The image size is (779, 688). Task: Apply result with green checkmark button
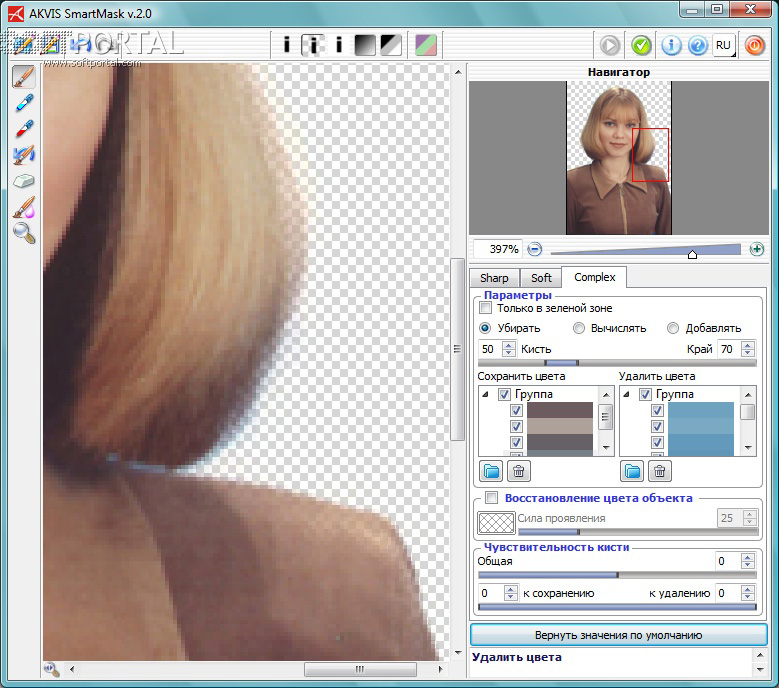tap(641, 45)
